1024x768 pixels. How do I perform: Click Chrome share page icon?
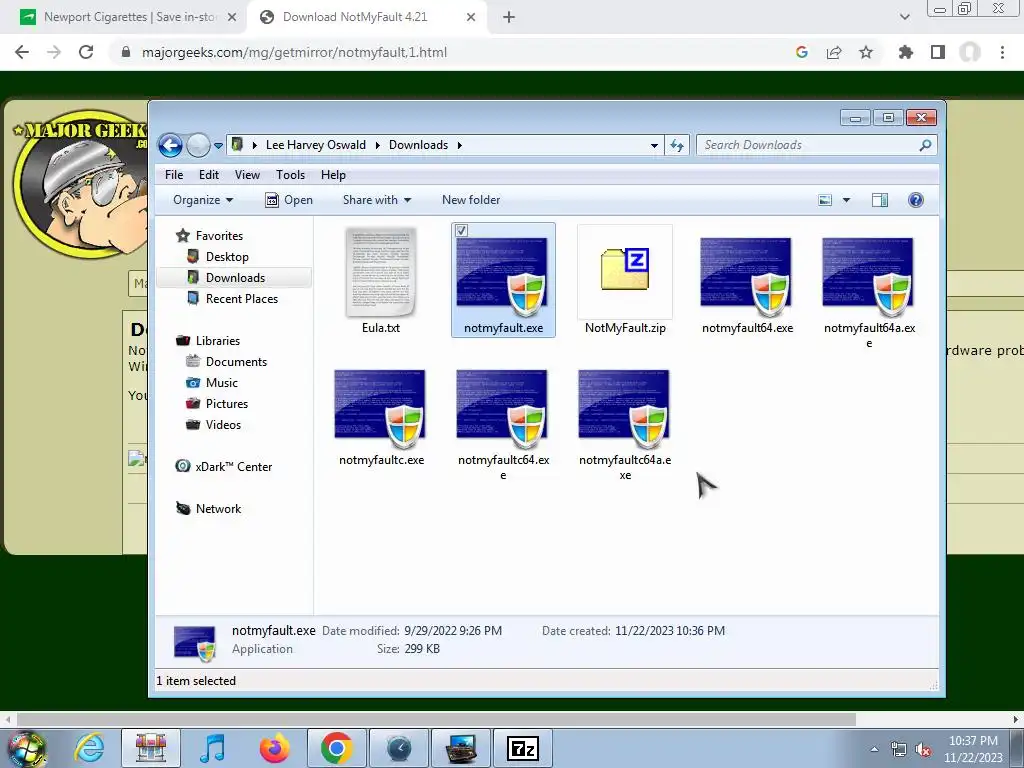coord(833,52)
